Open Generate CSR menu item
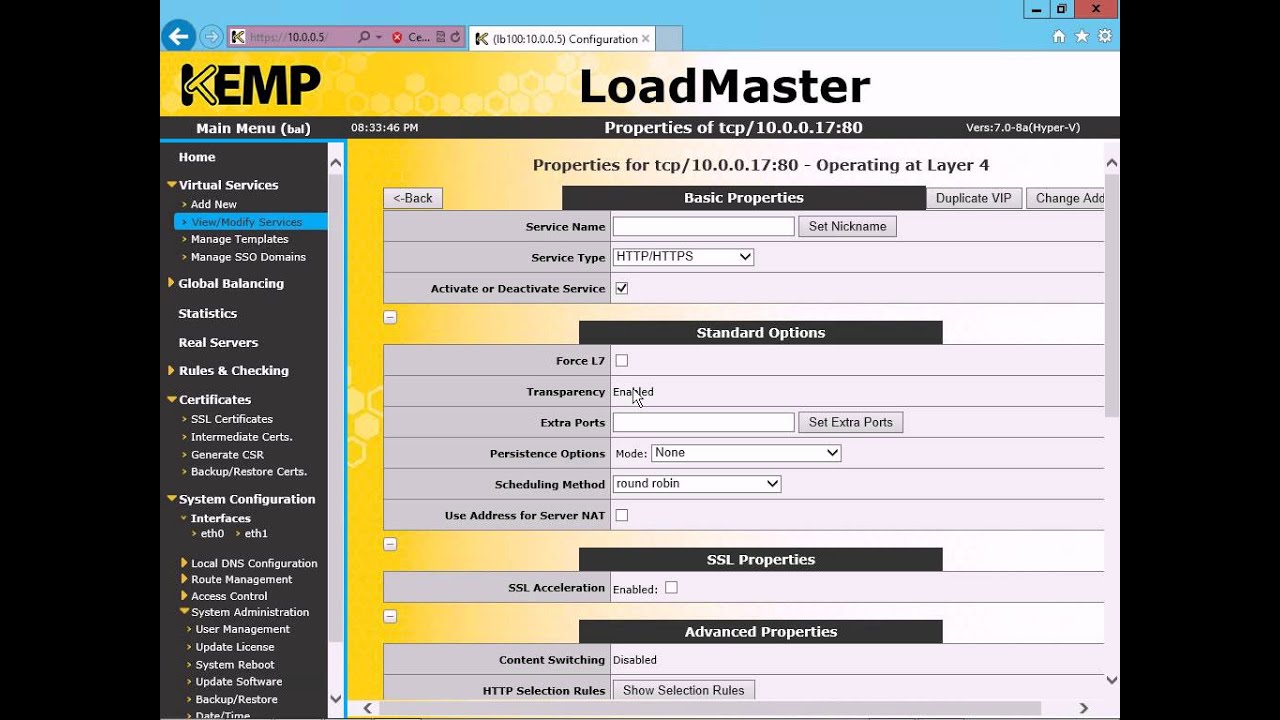Viewport: 1280px width, 720px height. point(227,454)
